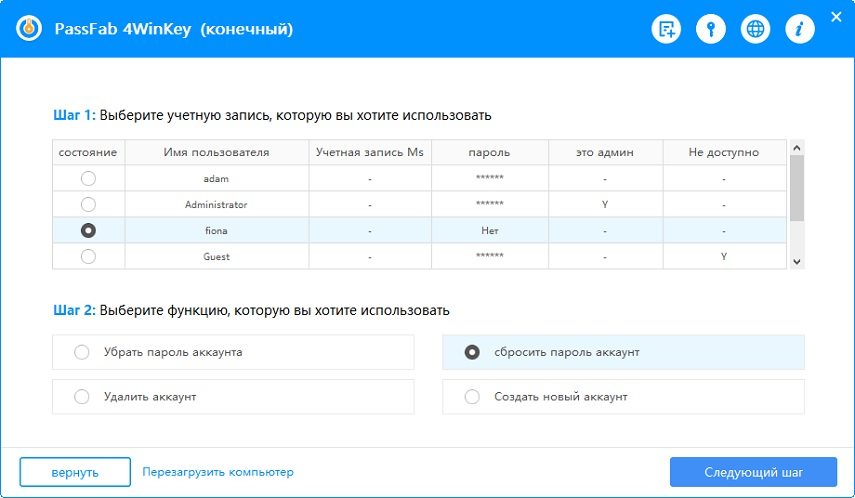Open the document-with-plus icon in the header
The width and height of the screenshot is (855, 498).
pyautogui.click(x=666, y=29)
